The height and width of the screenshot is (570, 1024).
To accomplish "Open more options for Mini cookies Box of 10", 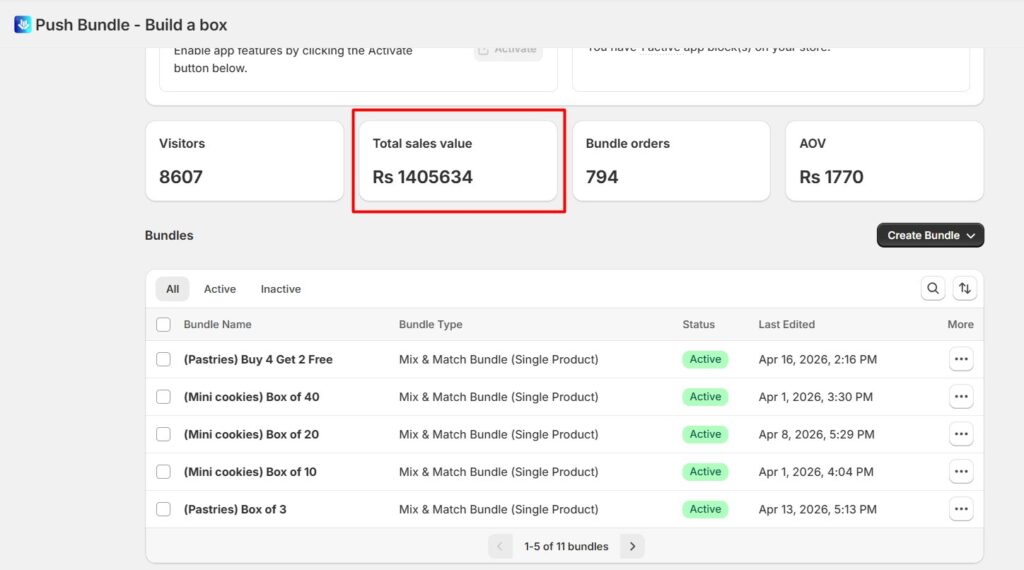I will point(961,472).
